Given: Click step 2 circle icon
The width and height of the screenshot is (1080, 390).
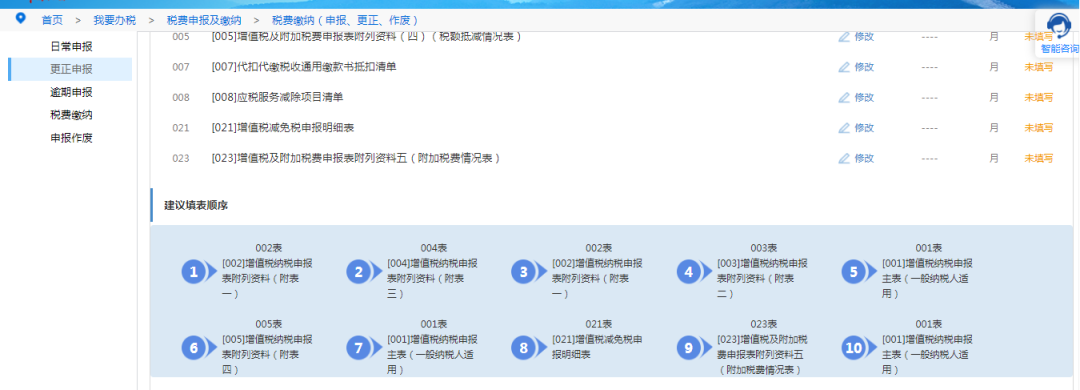Looking at the screenshot, I should [359, 272].
